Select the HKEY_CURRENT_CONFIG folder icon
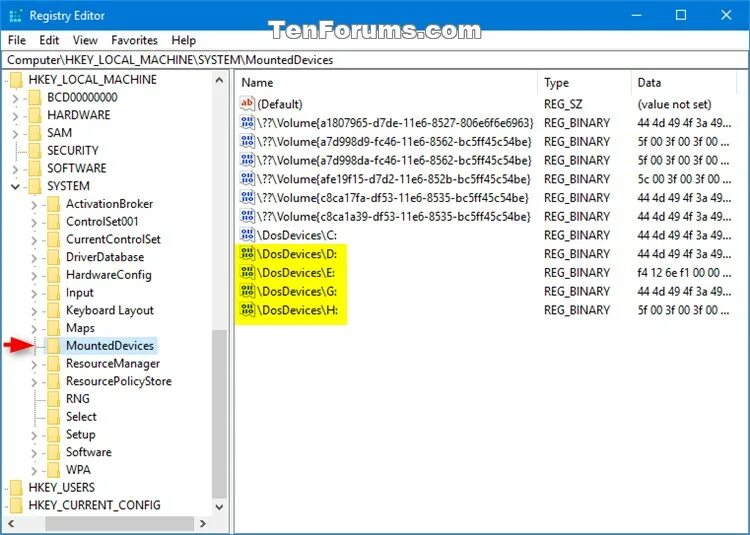Viewport: 750px width, 535px height. pyautogui.click(x=16, y=505)
